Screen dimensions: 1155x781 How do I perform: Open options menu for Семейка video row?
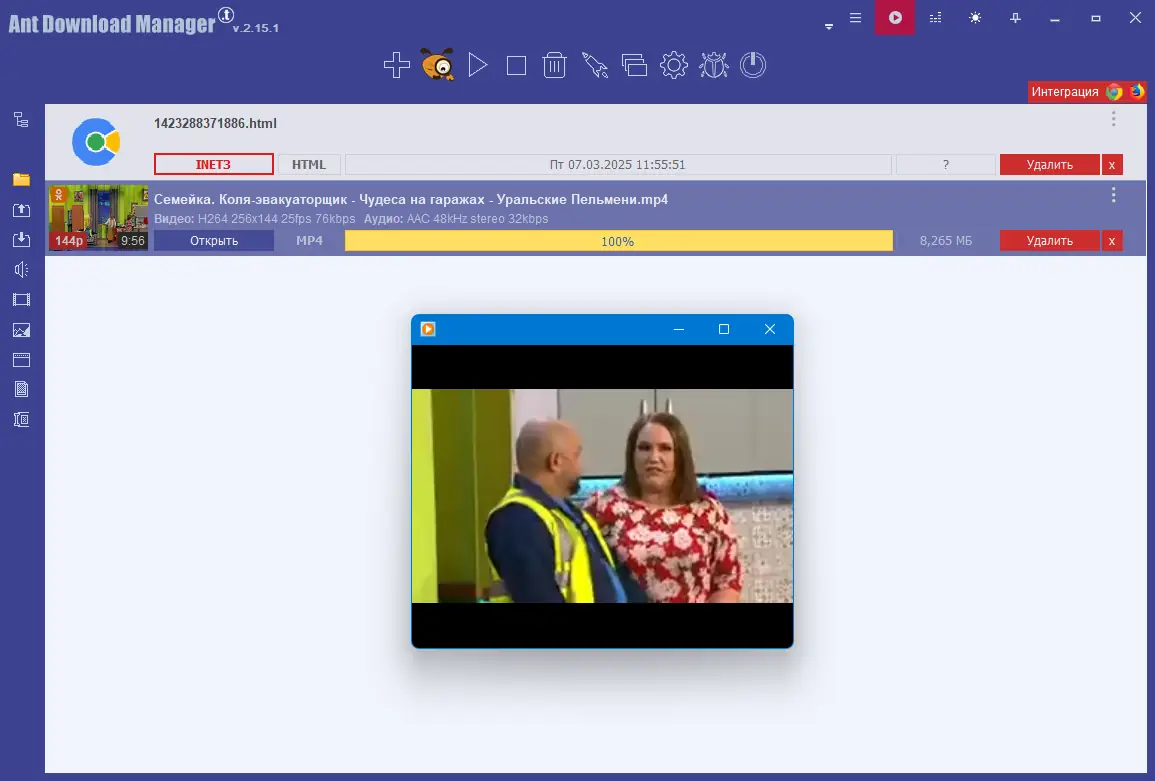(1113, 195)
